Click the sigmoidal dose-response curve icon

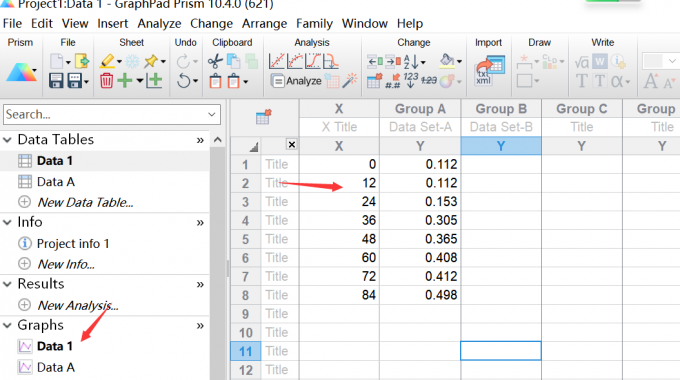[313, 61]
